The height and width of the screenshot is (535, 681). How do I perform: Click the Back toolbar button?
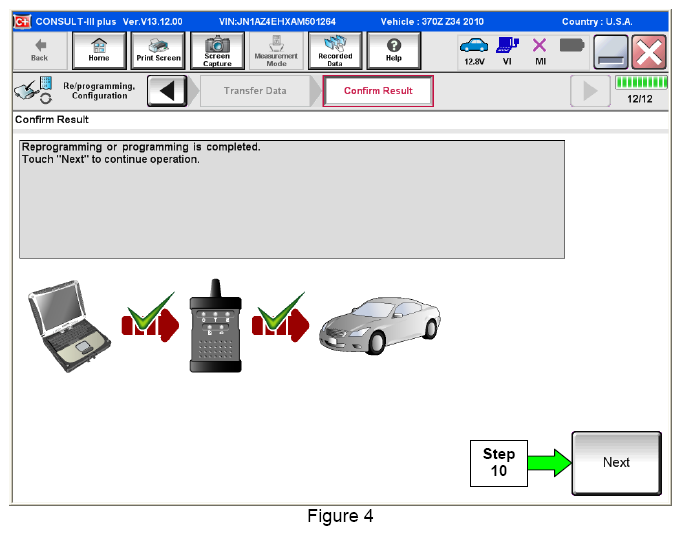39,50
